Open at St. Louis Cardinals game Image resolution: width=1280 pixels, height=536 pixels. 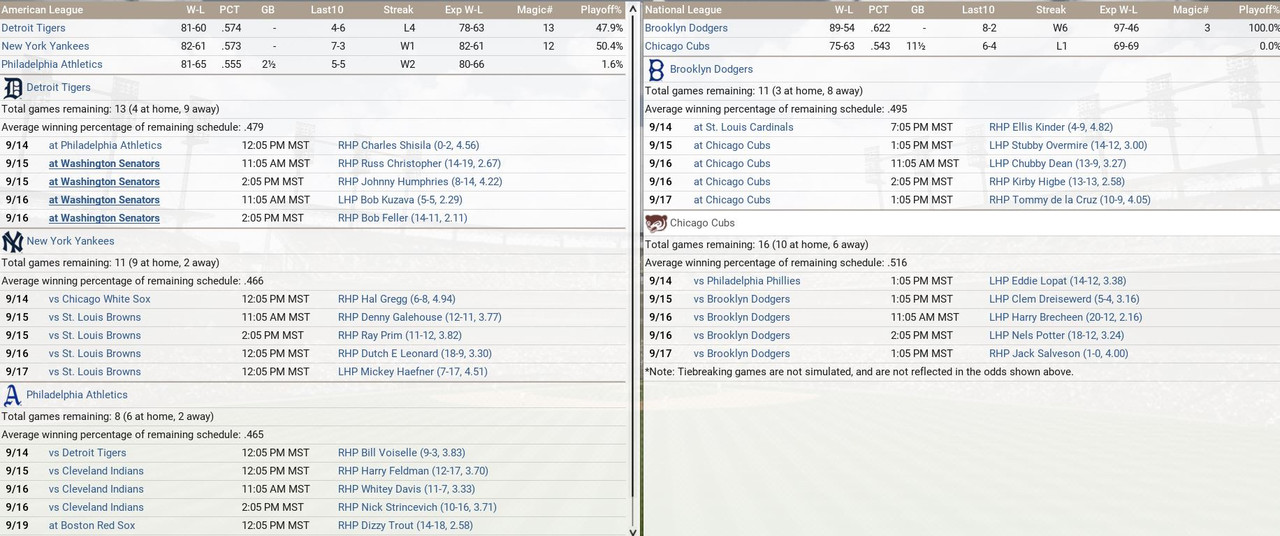(744, 127)
